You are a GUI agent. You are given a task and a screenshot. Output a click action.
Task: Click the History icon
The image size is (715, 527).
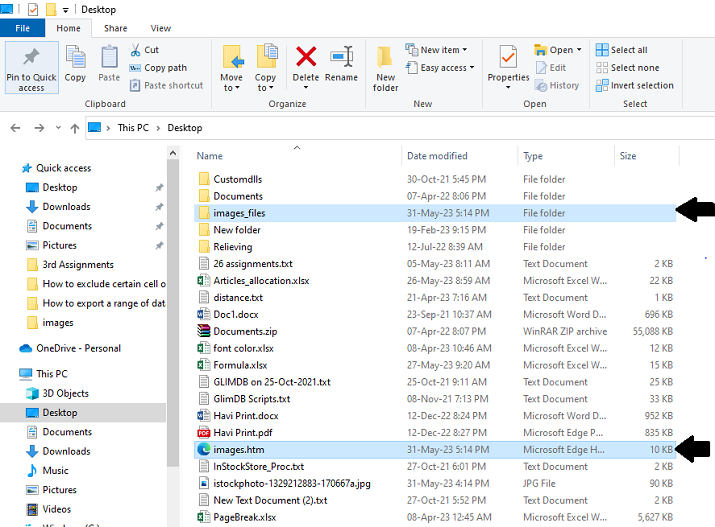click(541, 85)
